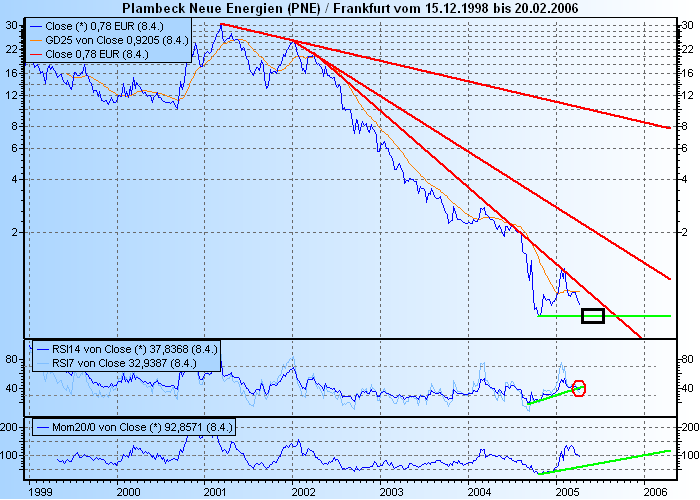Click the left RSI axis label 80
Viewport: 700px width, 500px height.
[12, 359]
